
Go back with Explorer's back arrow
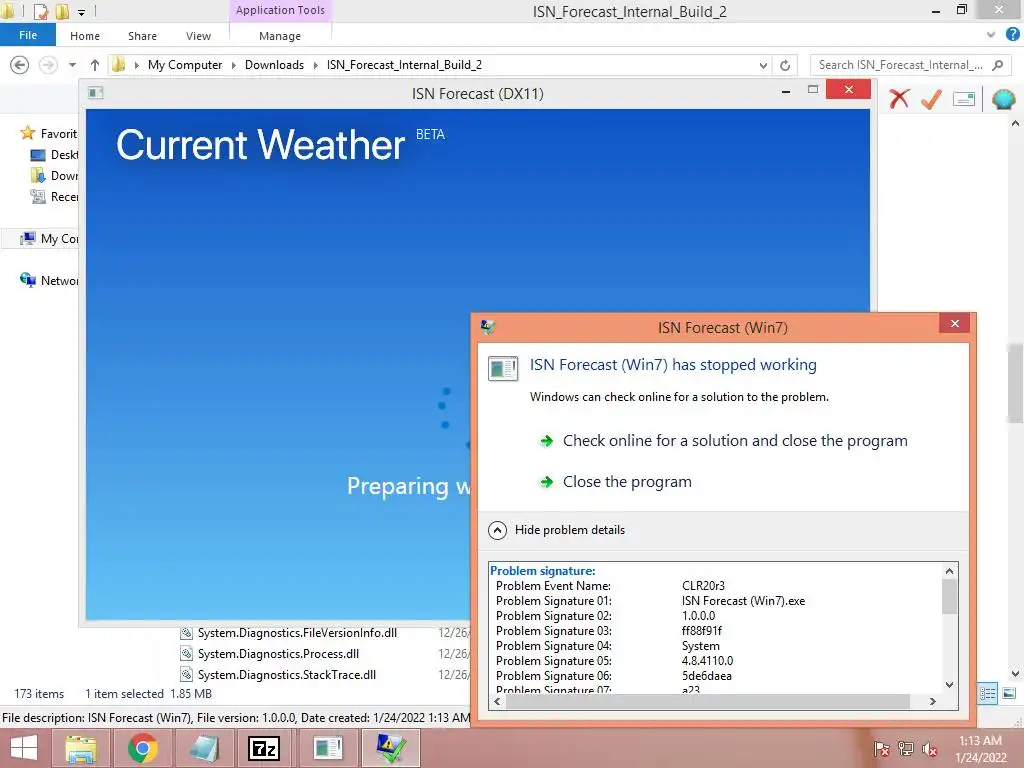[x=20, y=65]
